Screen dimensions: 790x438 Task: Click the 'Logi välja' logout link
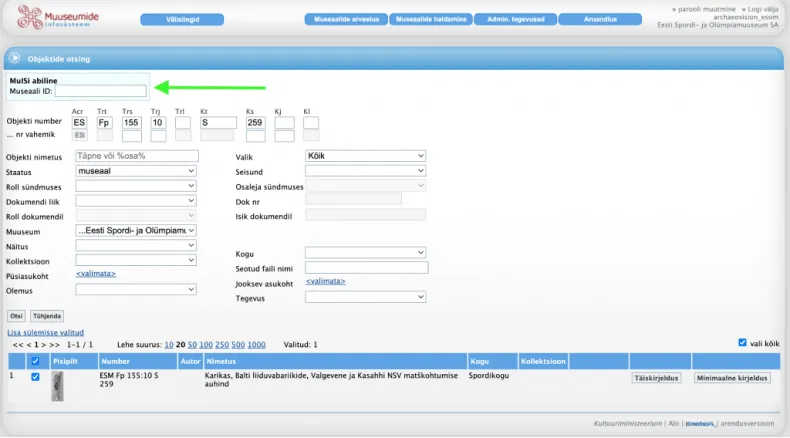point(757,8)
